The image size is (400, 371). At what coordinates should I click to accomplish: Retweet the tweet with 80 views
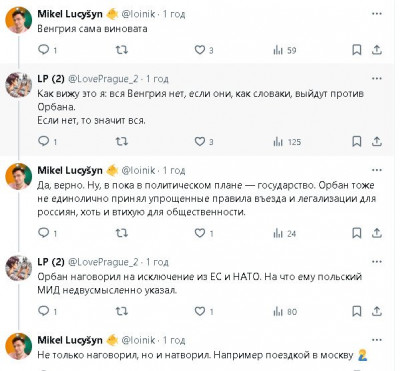121,311
